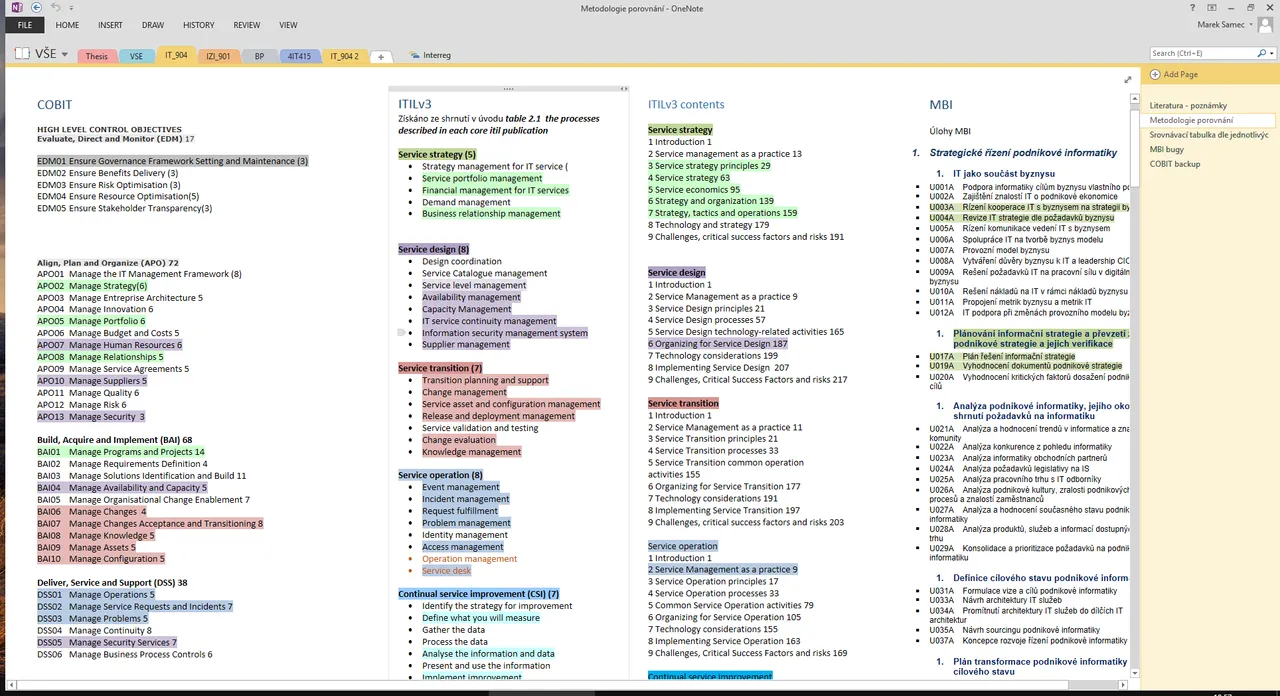Click the Add Page button
This screenshot has height=696, width=1280.
pyautogui.click(x=1174, y=75)
